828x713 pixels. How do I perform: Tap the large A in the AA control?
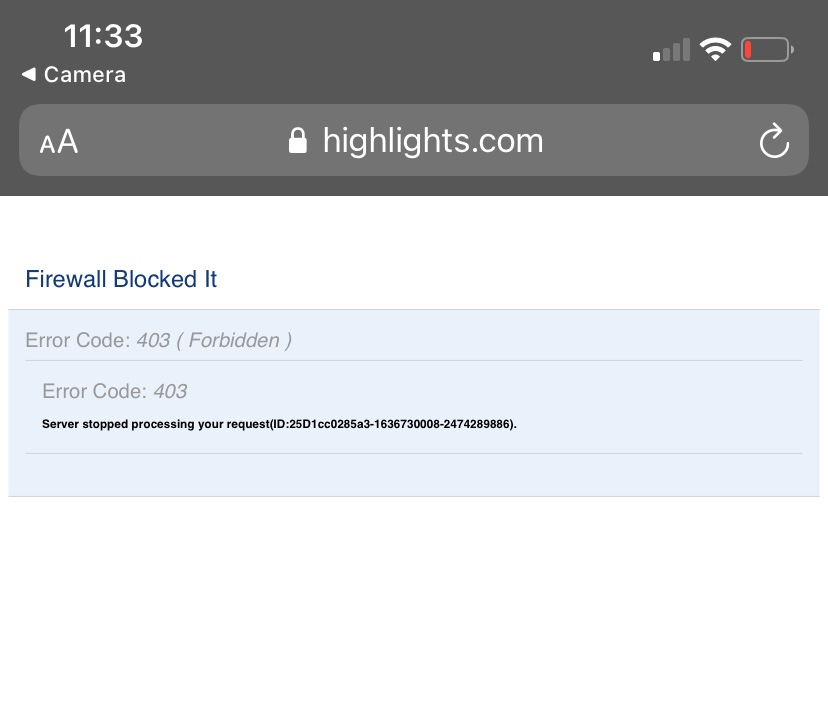pos(66,139)
